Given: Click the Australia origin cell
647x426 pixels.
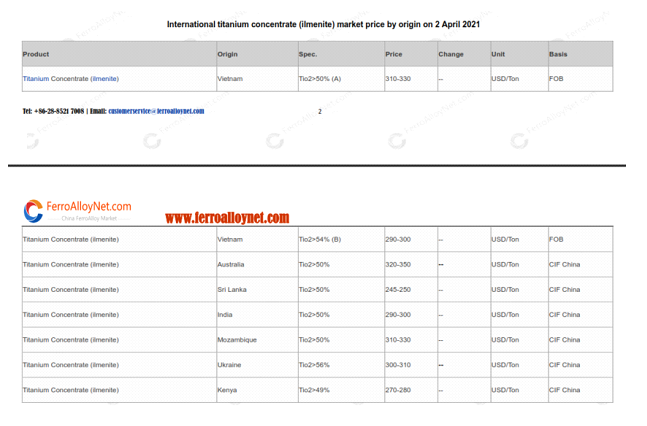Looking at the screenshot, I should (231, 265).
